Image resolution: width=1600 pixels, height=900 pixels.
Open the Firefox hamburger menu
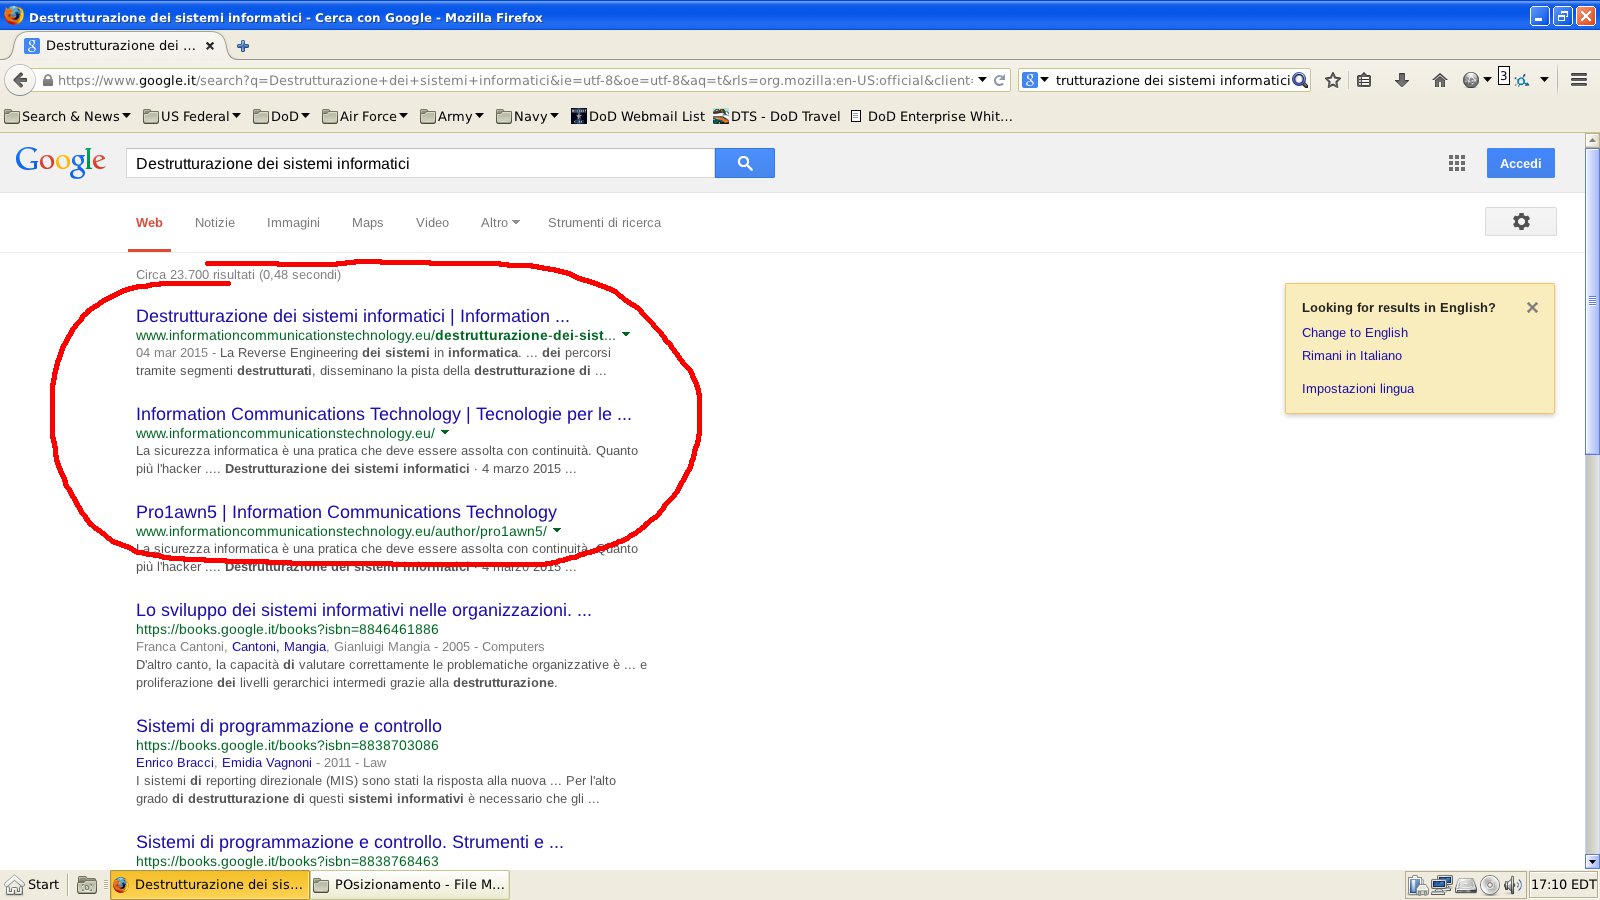[x=1579, y=80]
